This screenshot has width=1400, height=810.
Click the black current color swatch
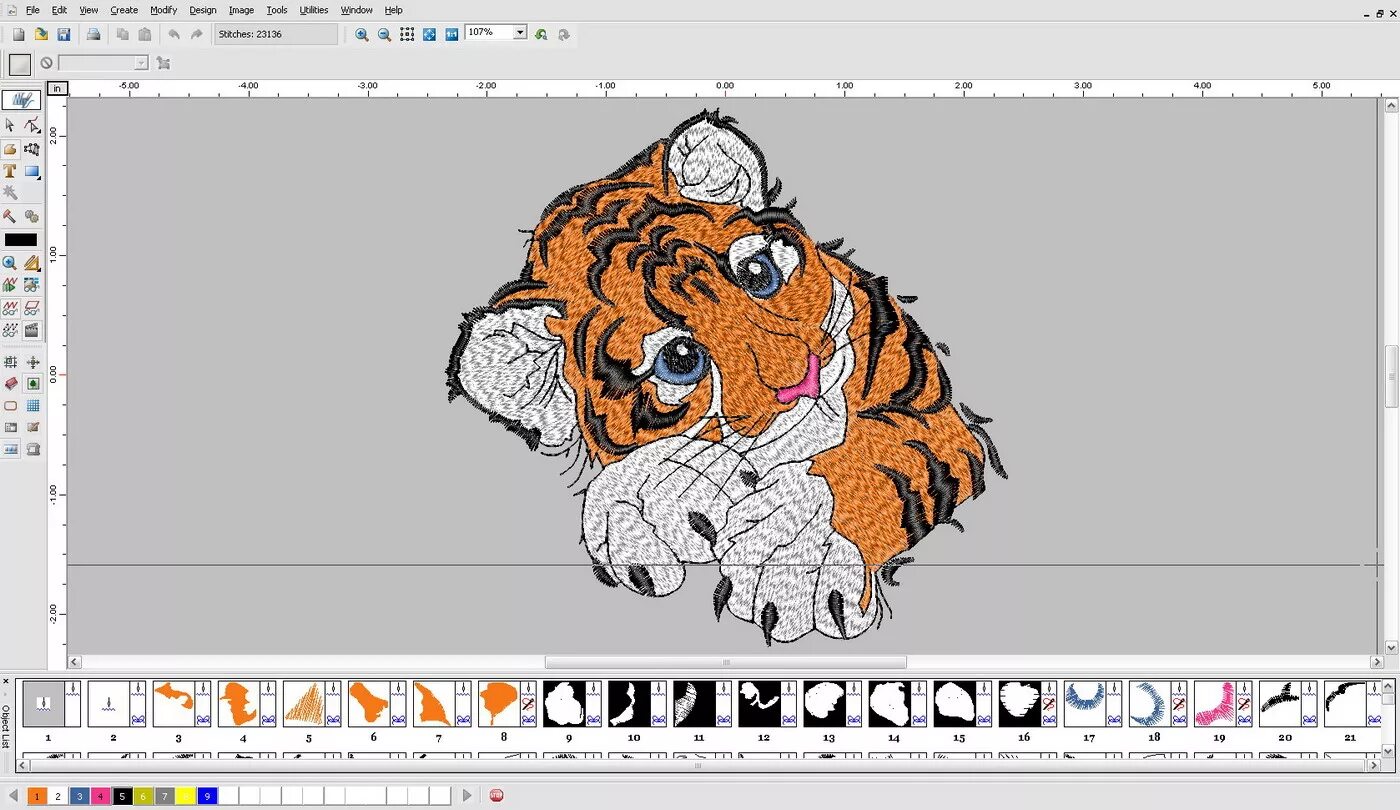21,240
